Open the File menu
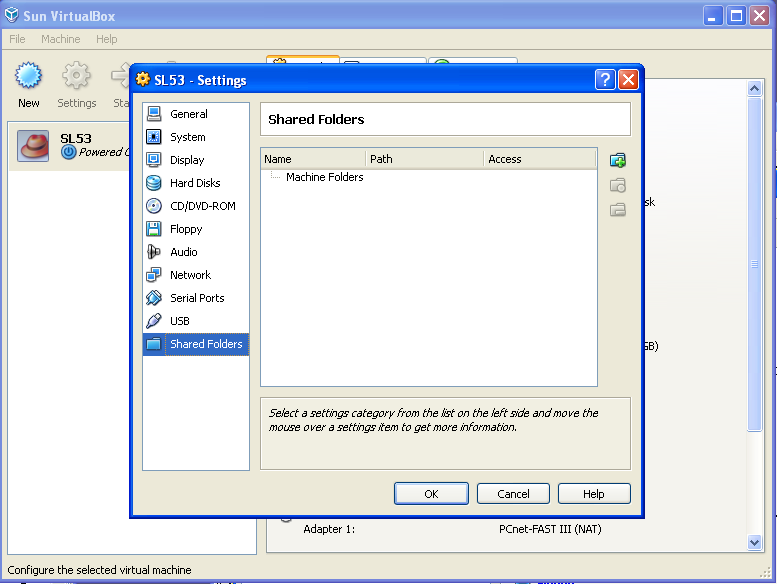777x584 pixels. (17, 39)
